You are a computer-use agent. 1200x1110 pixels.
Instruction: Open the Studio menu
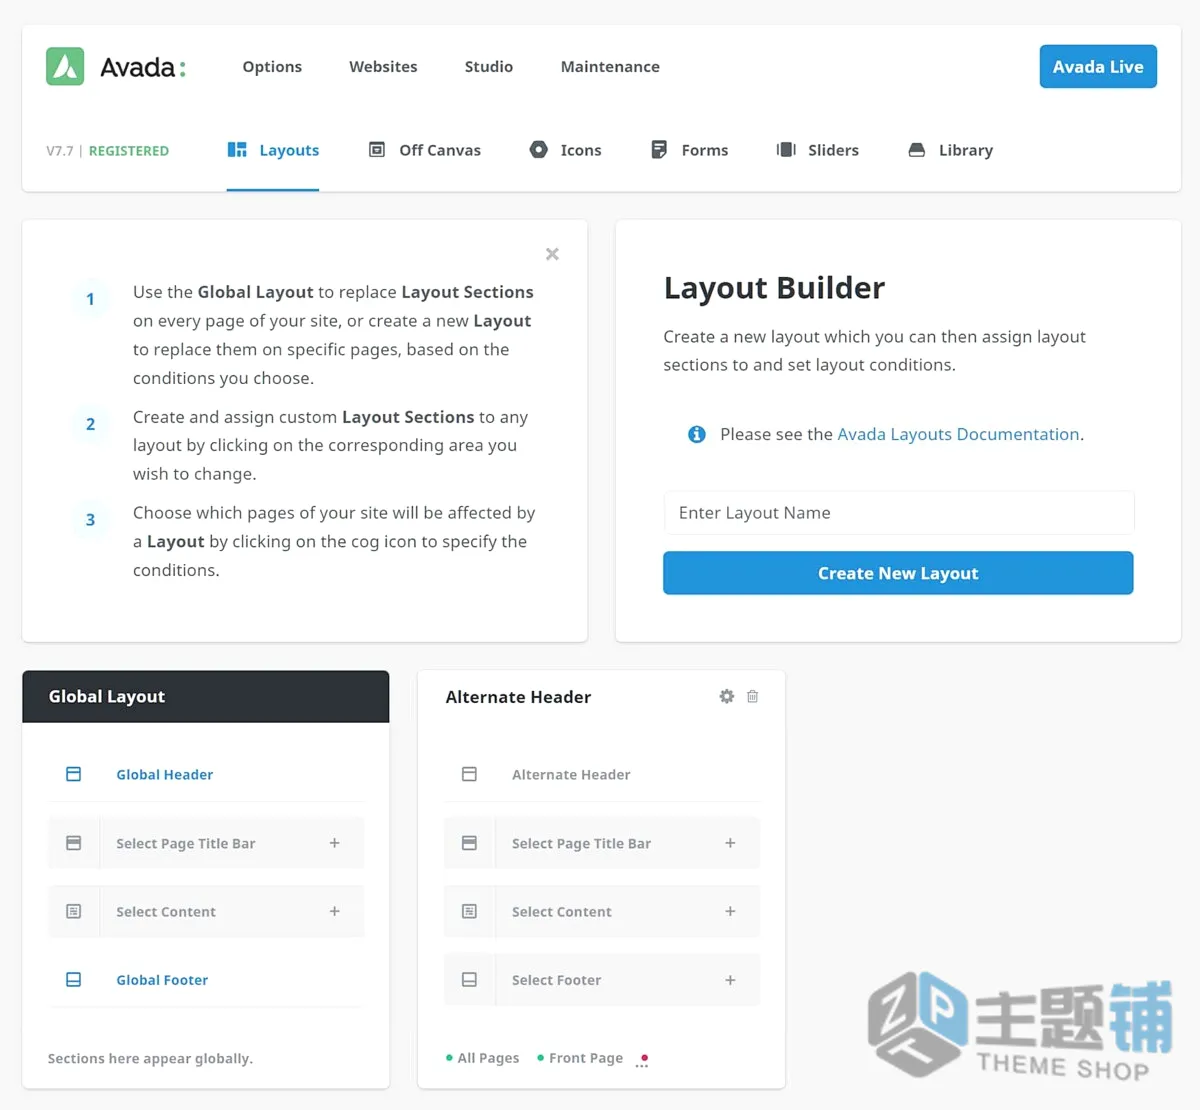click(489, 67)
